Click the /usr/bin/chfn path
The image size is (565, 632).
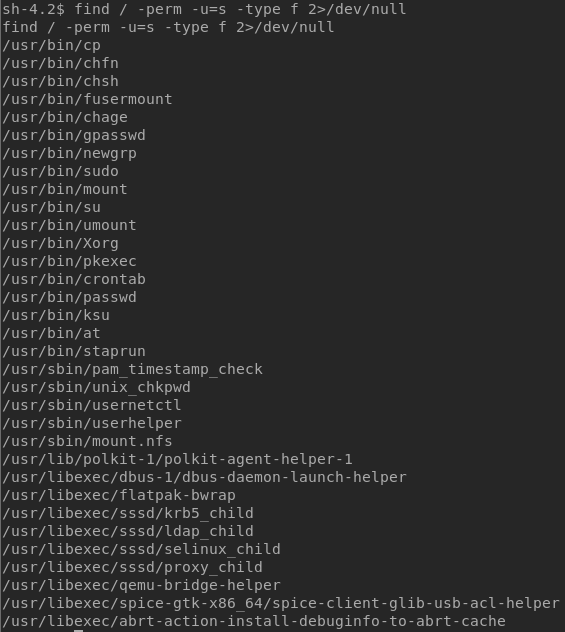[x=60, y=63]
